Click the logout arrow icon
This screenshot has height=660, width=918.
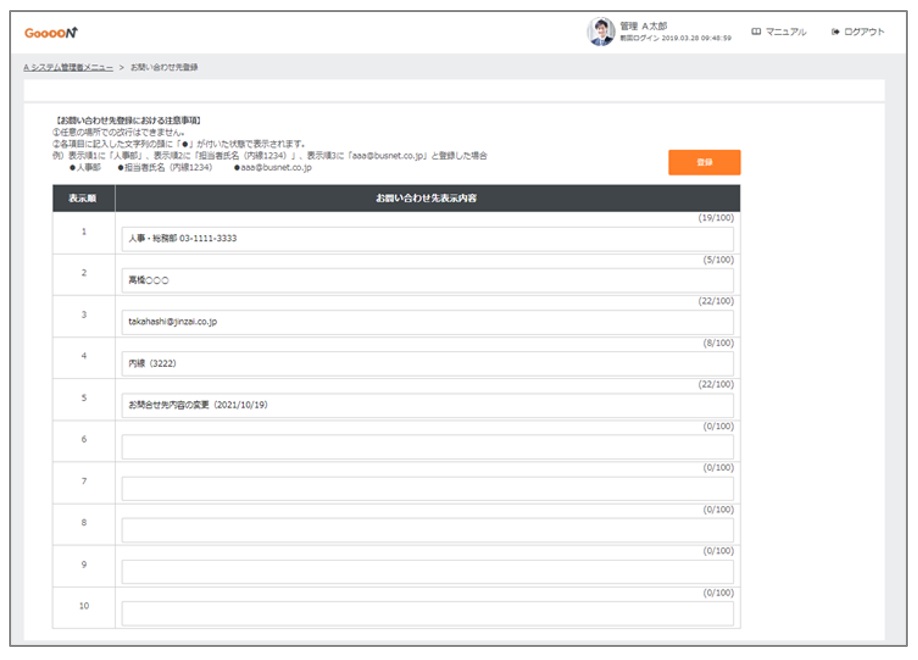835,32
